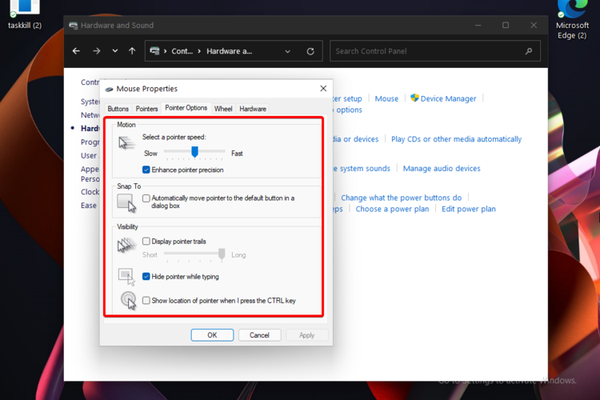Viewport: 600px width, 400px height.
Task: Open the address bar history dropdown
Action: pyautogui.click(x=292, y=50)
